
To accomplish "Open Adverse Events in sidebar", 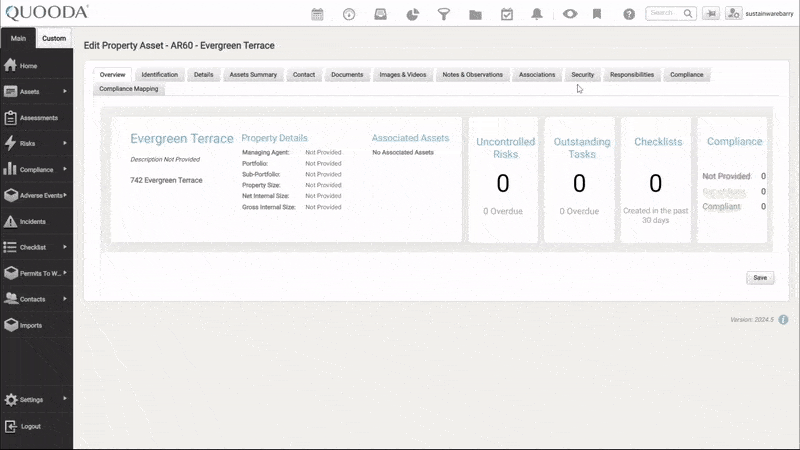I will [41, 195].
